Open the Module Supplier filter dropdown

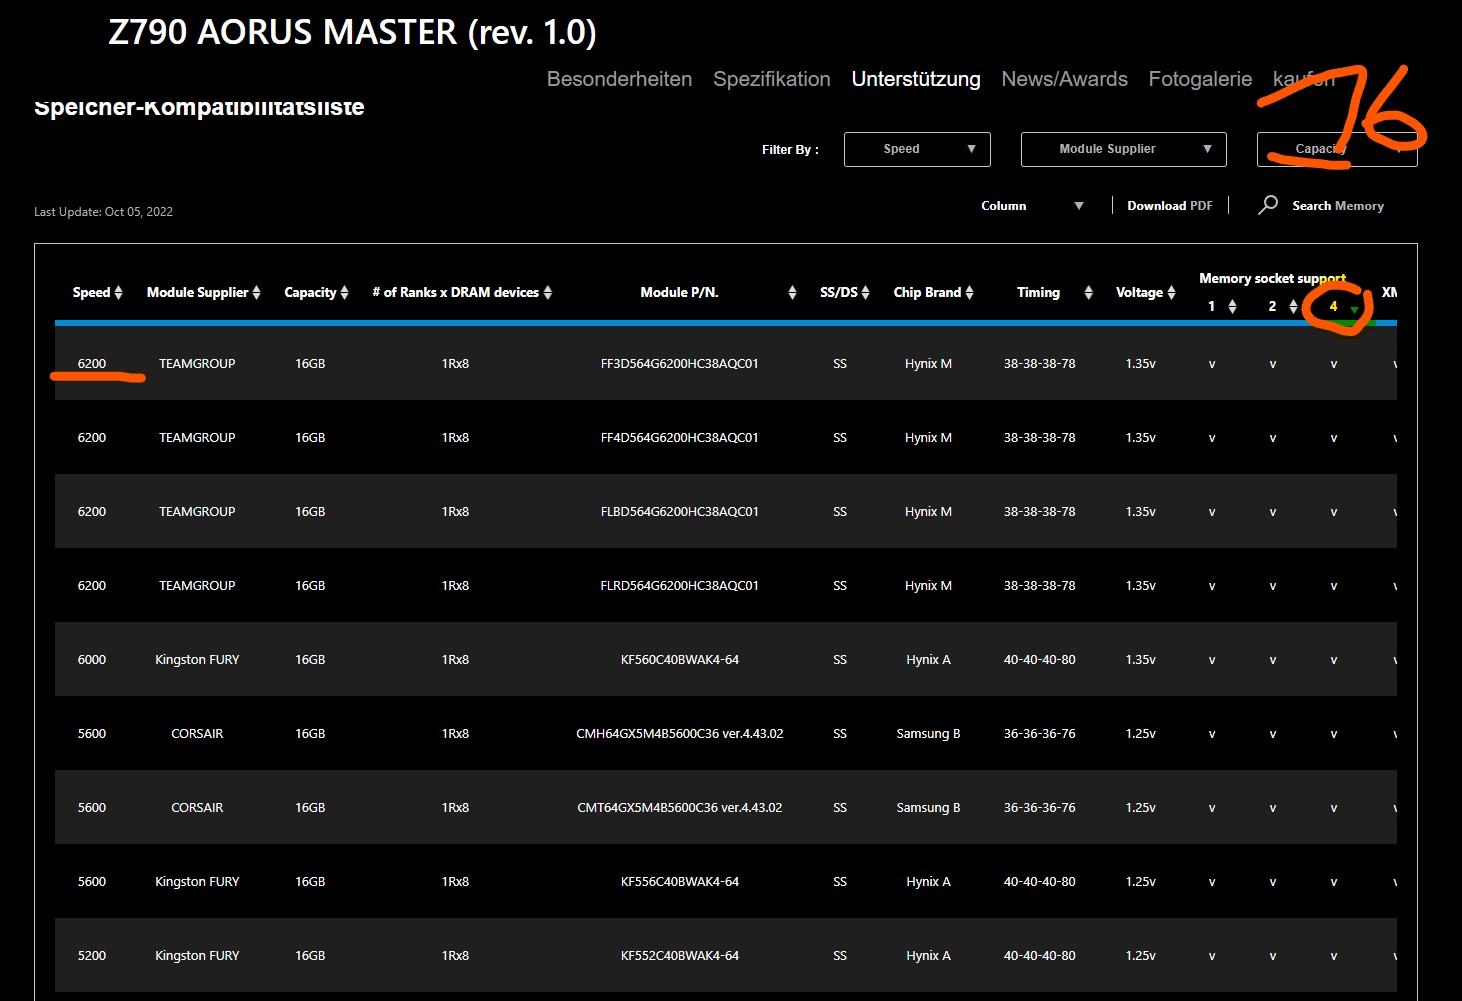pos(1123,149)
